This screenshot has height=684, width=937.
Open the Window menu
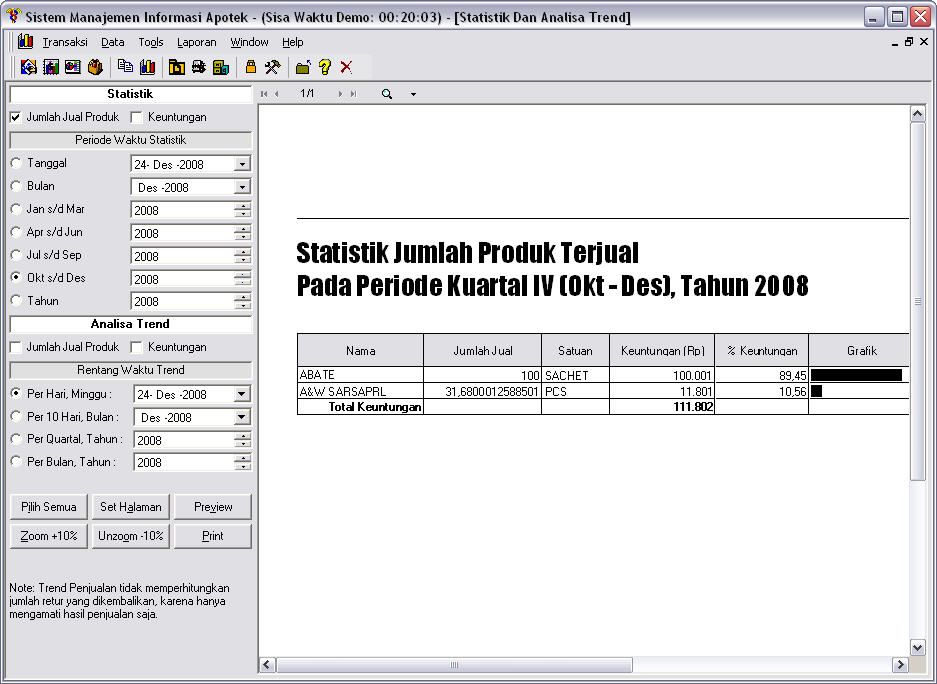point(249,42)
